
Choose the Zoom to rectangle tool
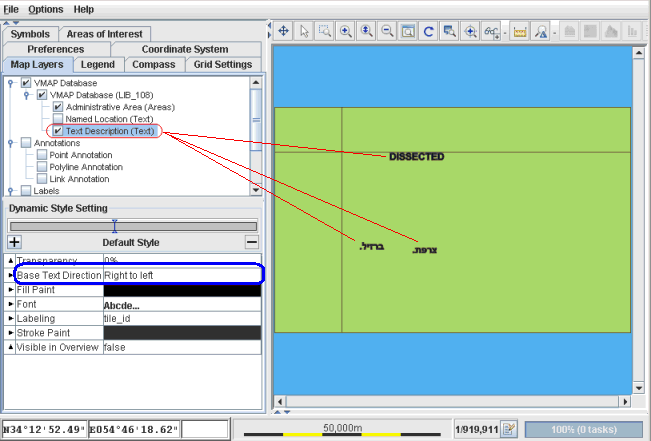[x=324, y=32]
